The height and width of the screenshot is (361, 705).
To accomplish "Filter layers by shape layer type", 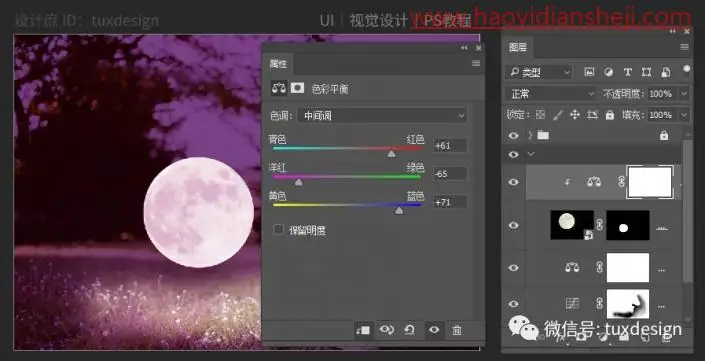I will (x=647, y=72).
